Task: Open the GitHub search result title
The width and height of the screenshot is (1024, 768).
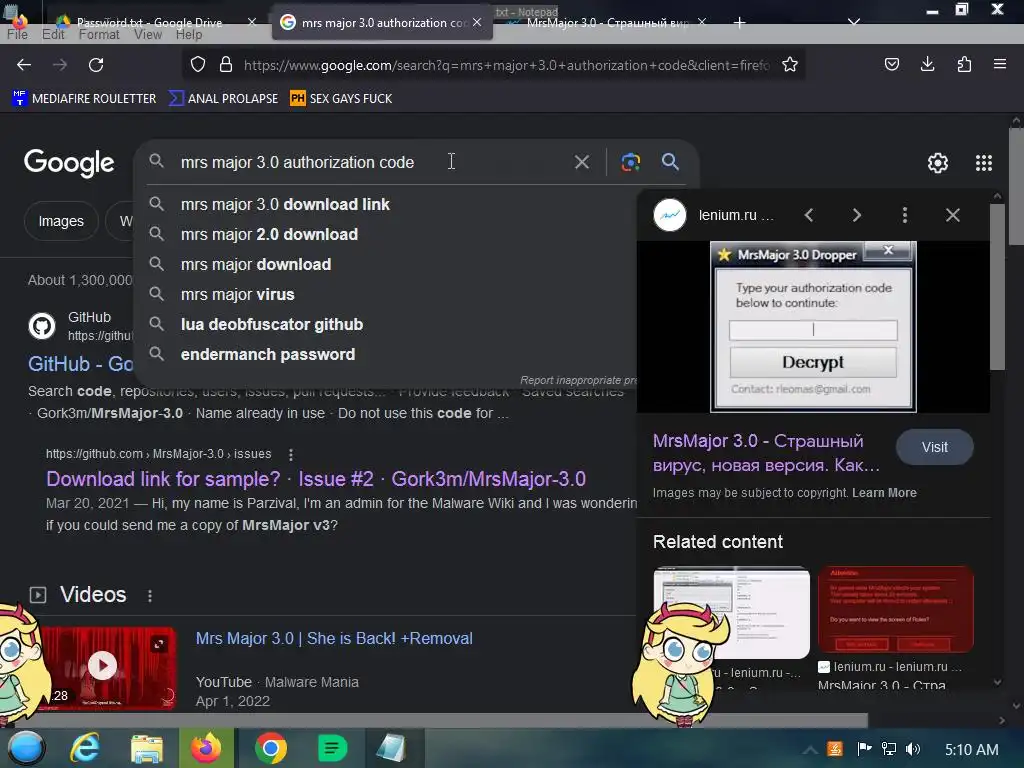Action: click(80, 364)
